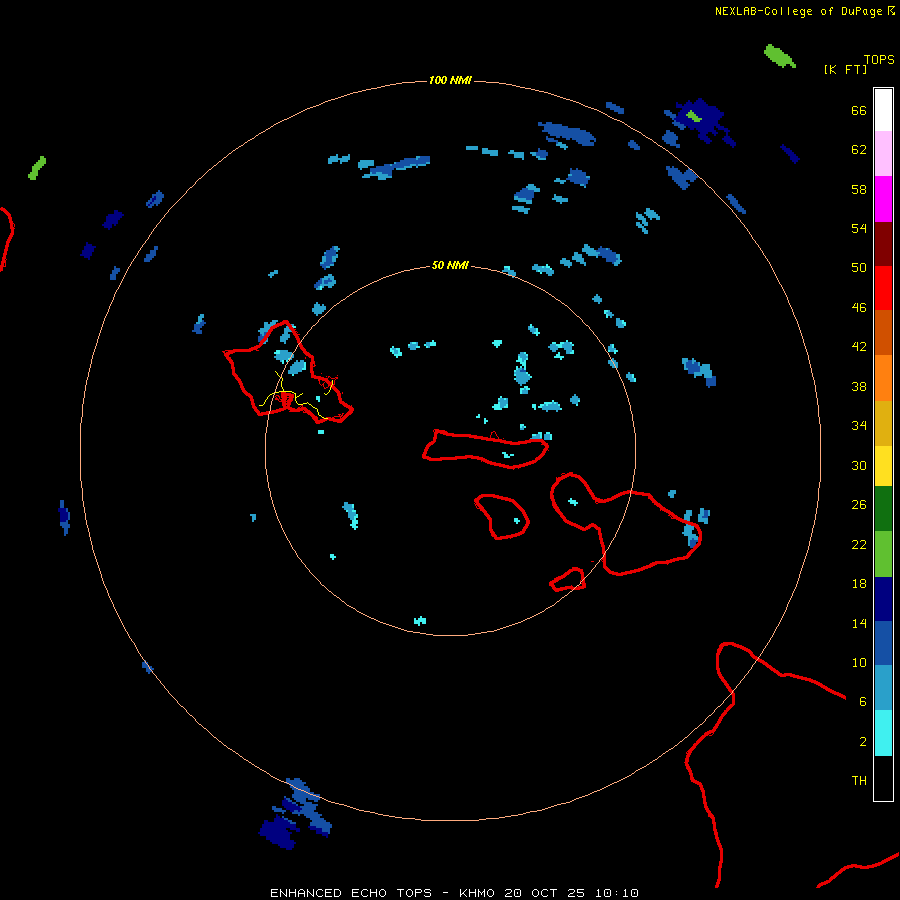Click the black TH threshold legend swatch
This screenshot has height=900, width=900.
pyautogui.click(x=883, y=778)
